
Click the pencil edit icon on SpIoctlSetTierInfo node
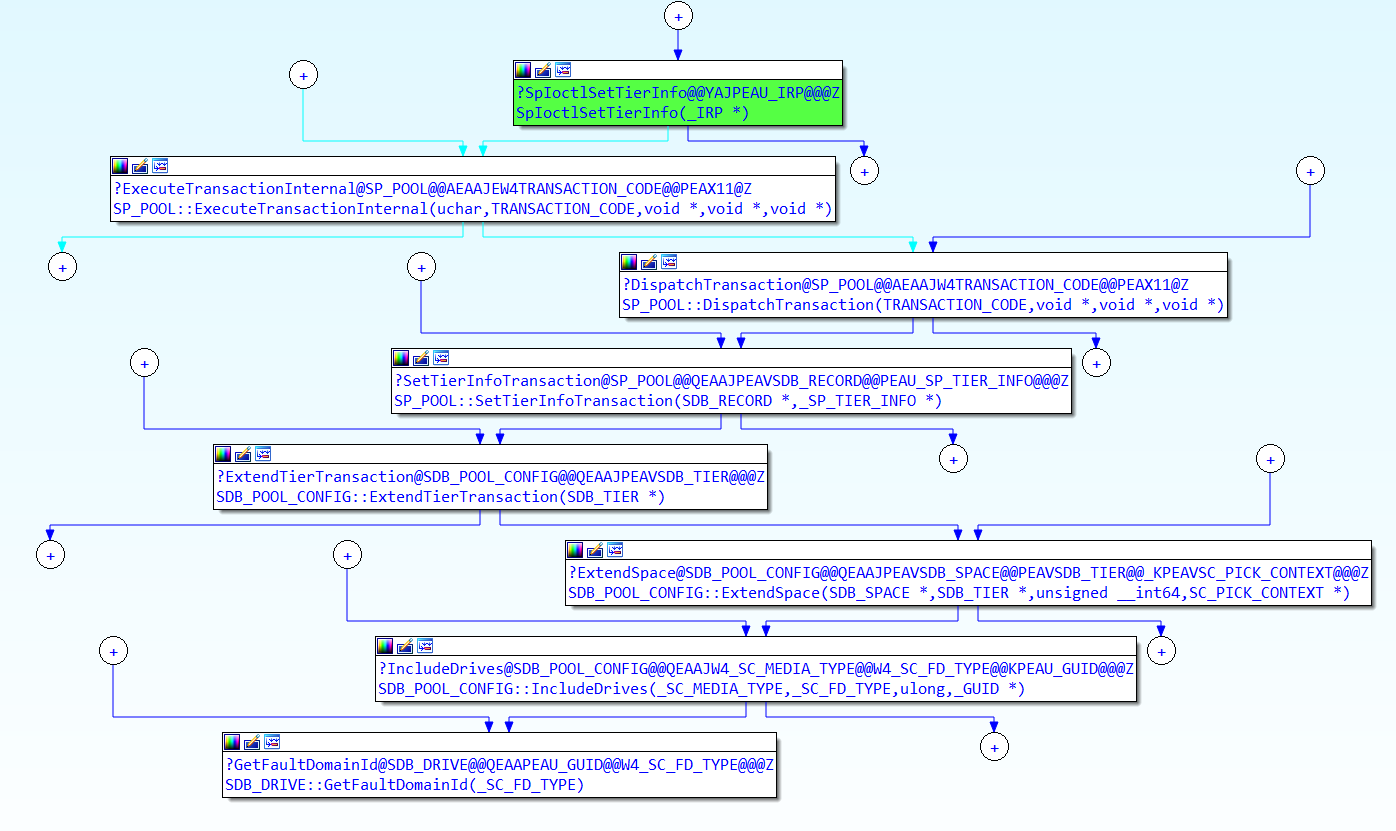point(543,70)
